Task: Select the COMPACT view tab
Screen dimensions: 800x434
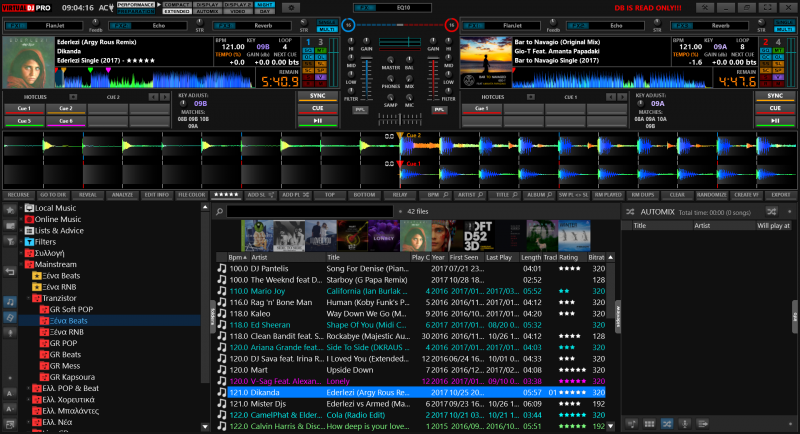Action: point(177,5)
